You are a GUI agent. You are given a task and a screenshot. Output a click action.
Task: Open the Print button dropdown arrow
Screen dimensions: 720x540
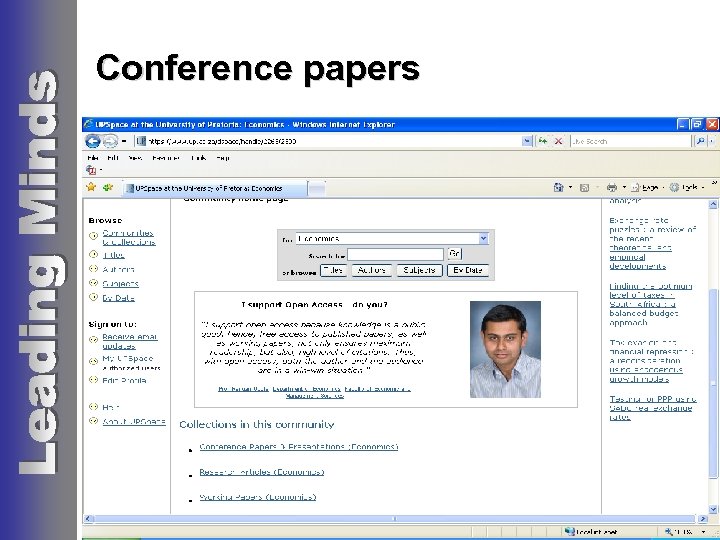coord(624,187)
